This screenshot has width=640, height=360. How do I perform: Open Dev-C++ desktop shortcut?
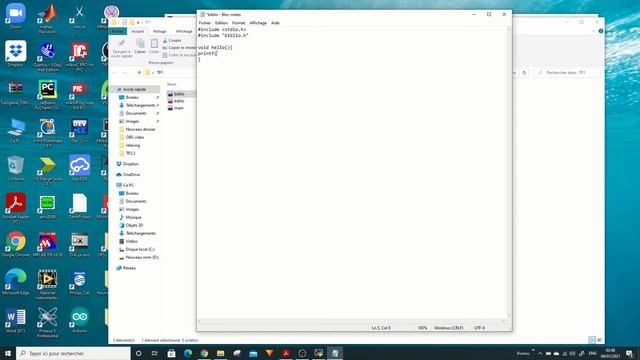pyautogui.click(x=80, y=131)
